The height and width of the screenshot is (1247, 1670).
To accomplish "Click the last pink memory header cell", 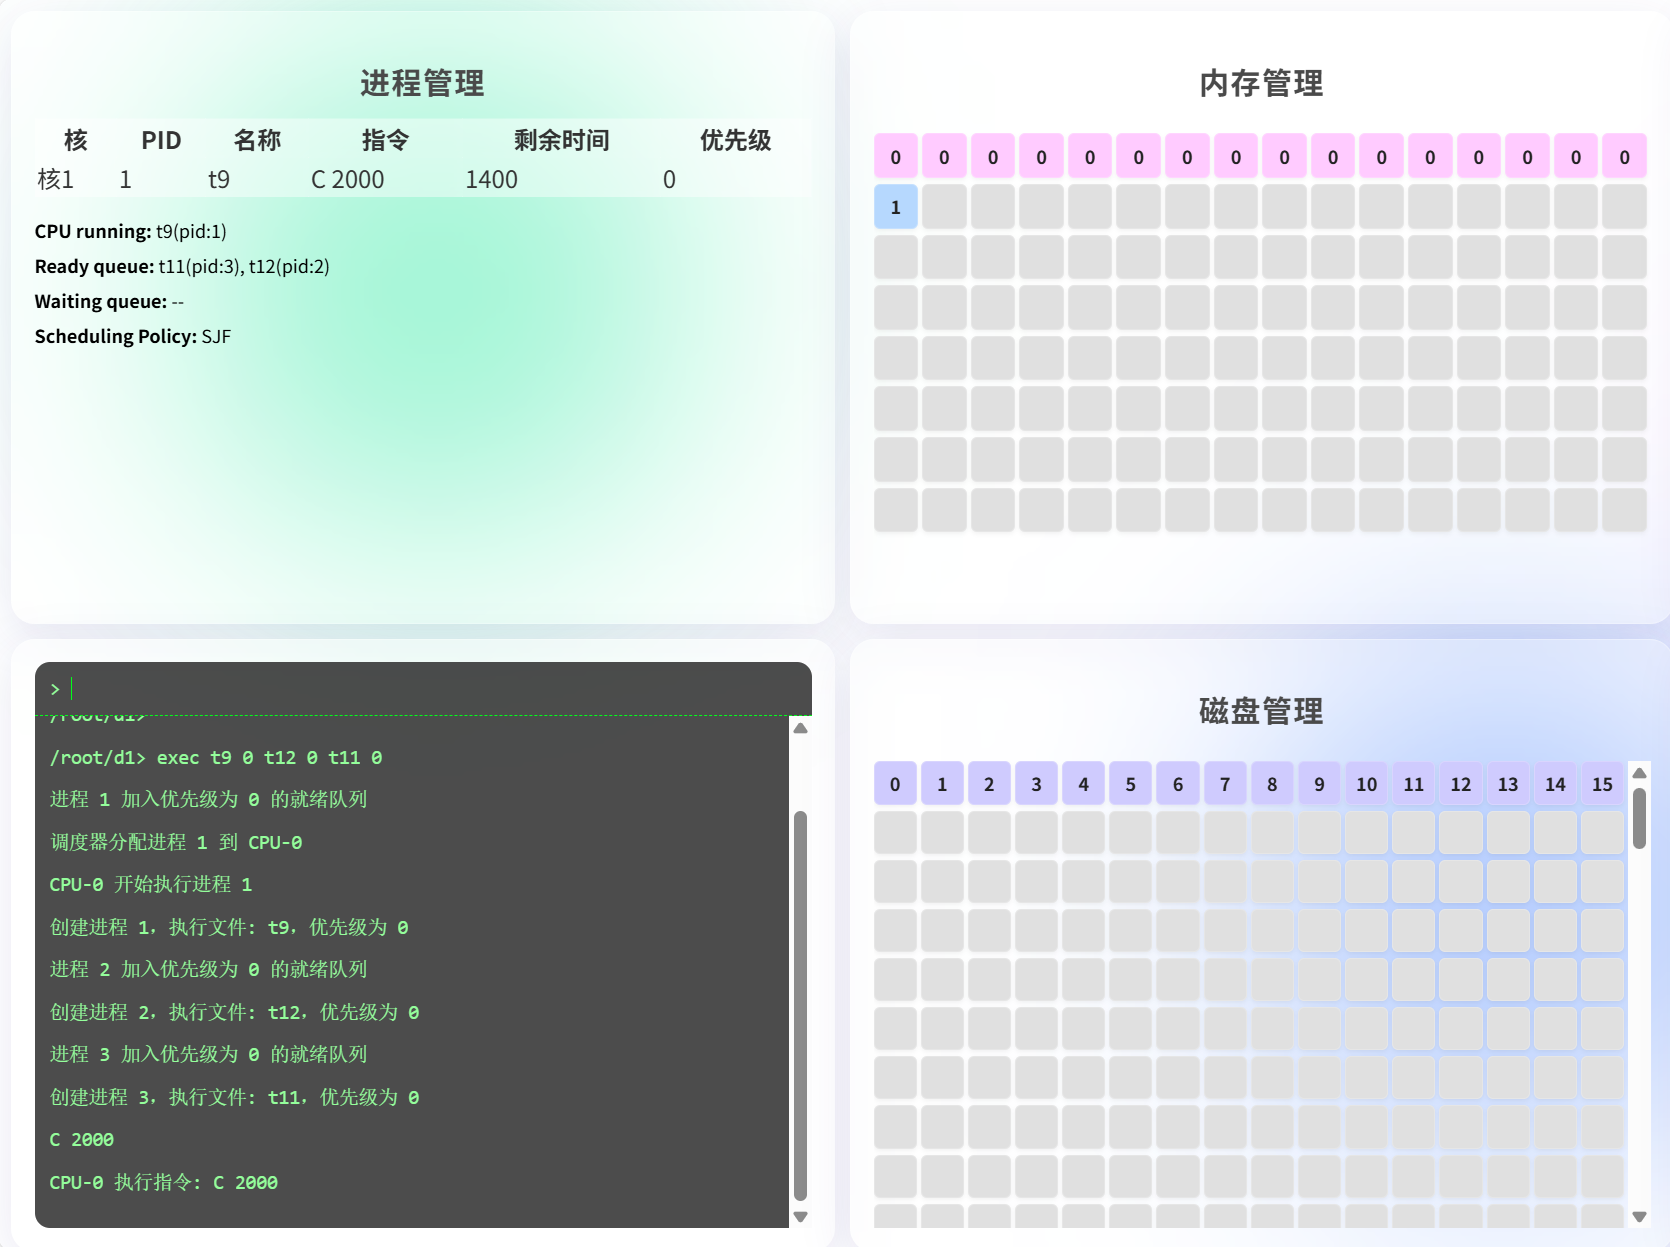I will click(1624, 157).
